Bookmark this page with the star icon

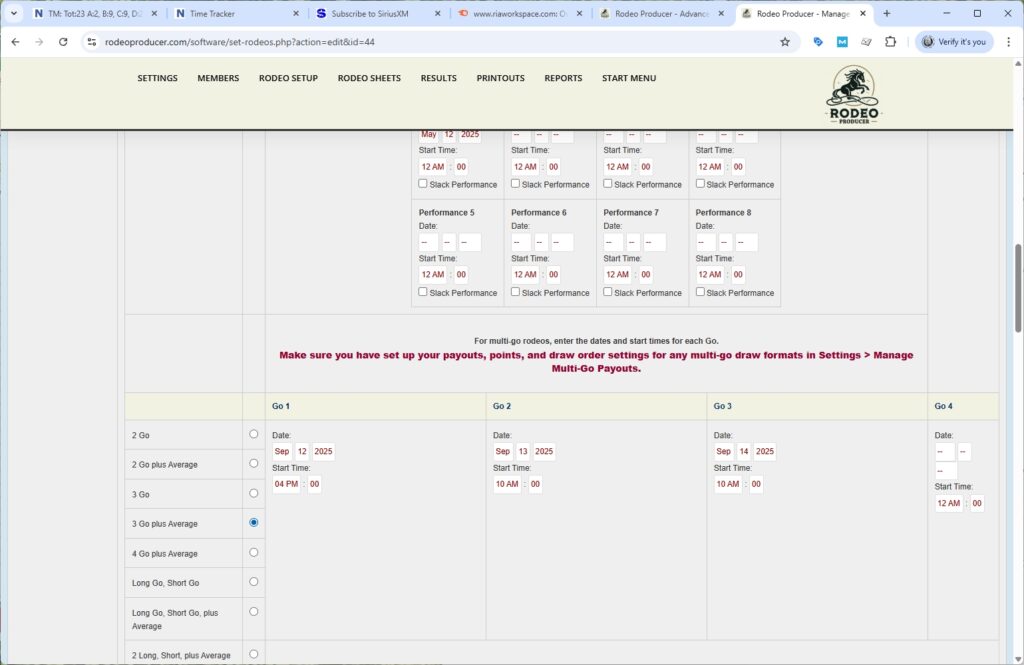click(785, 42)
